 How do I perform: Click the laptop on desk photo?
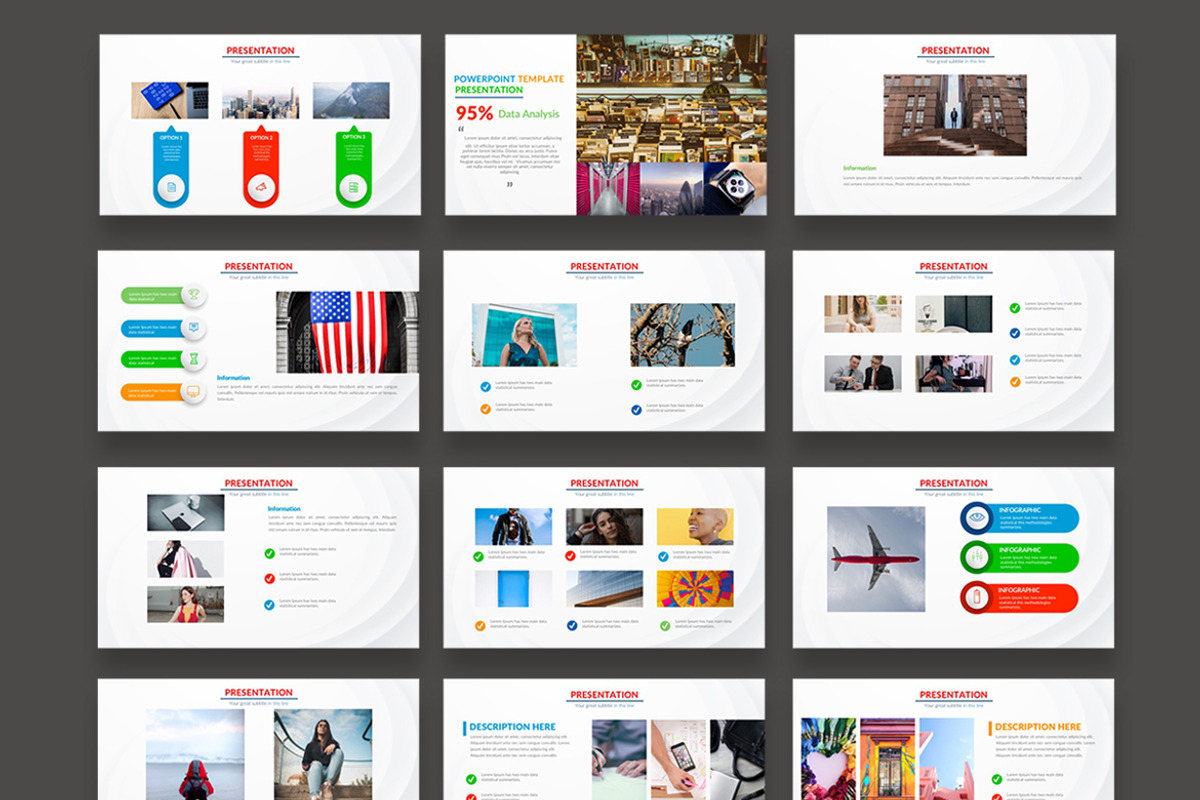[186, 512]
